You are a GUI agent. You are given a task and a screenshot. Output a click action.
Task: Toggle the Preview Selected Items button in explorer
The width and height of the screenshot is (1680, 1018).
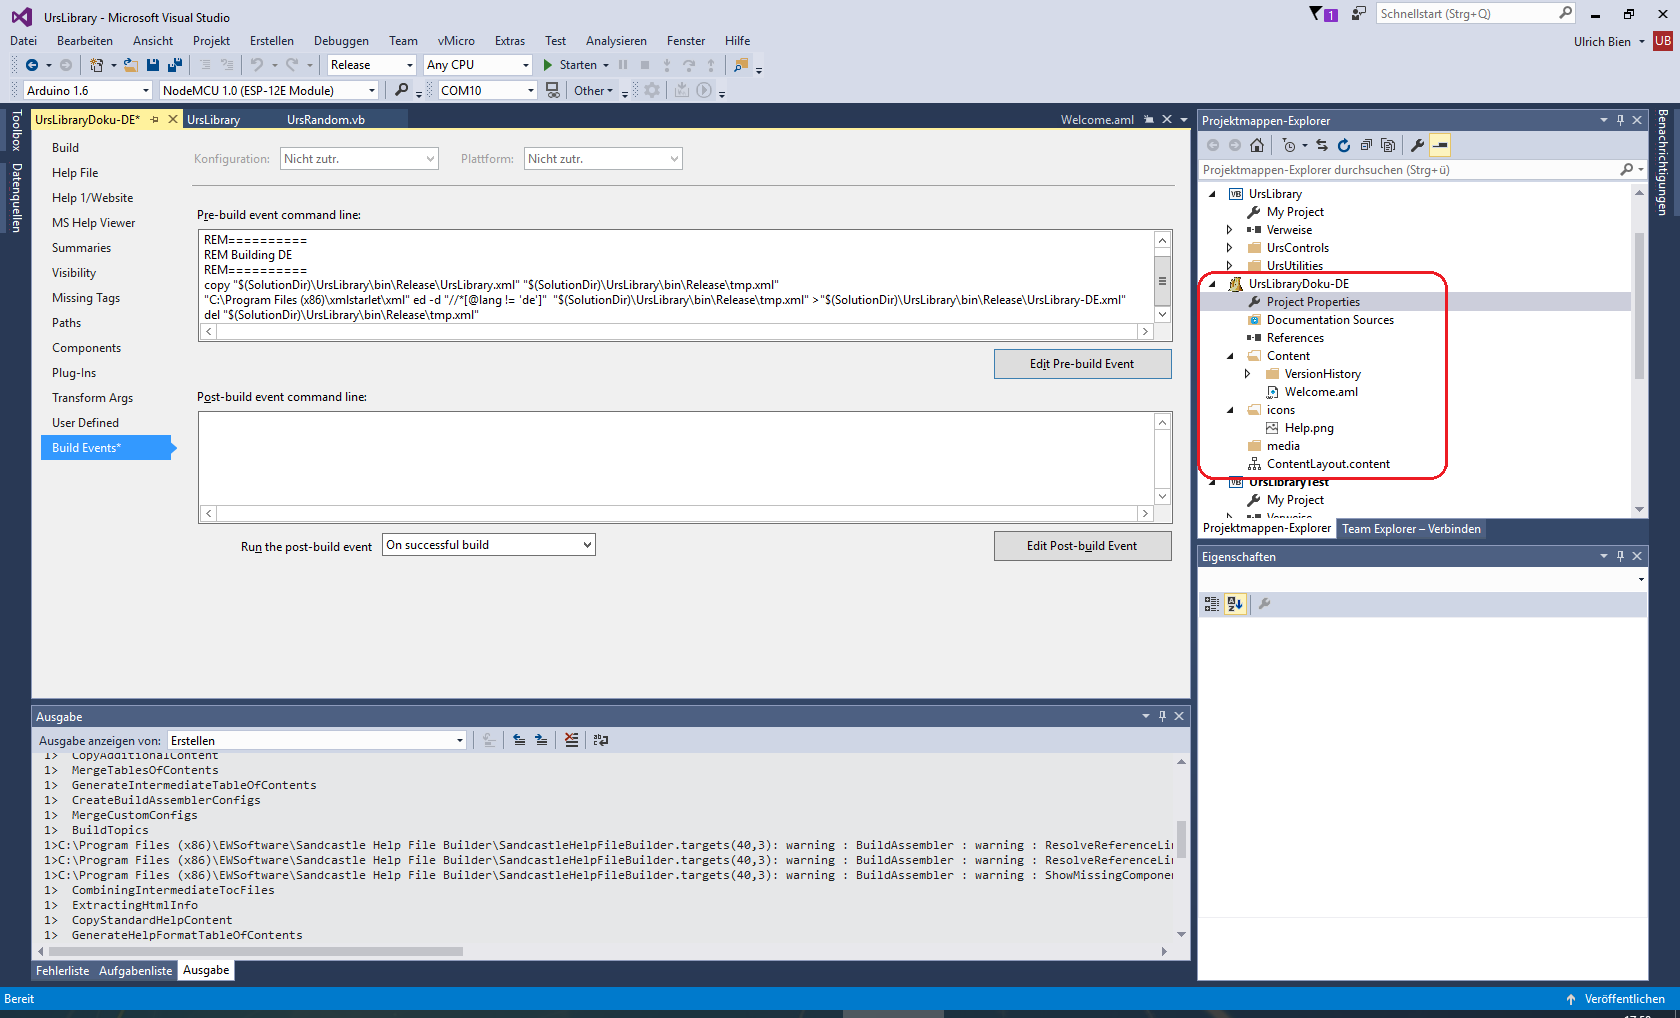point(1440,145)
